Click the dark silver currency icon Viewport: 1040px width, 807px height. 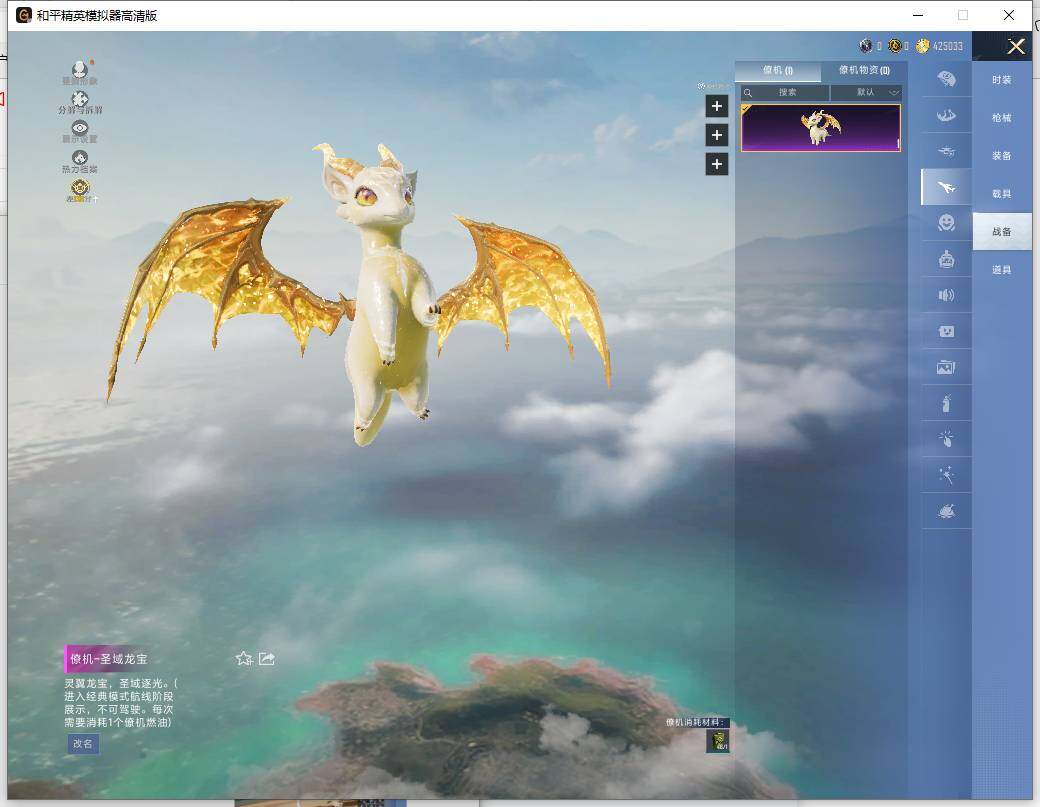[x=866, y=46]
